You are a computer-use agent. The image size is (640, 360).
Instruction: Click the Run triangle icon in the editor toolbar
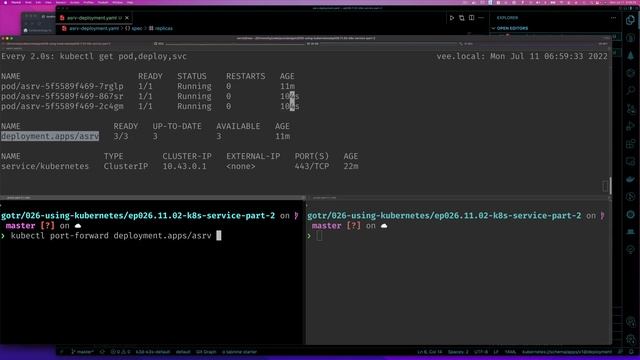pos(451,18)
